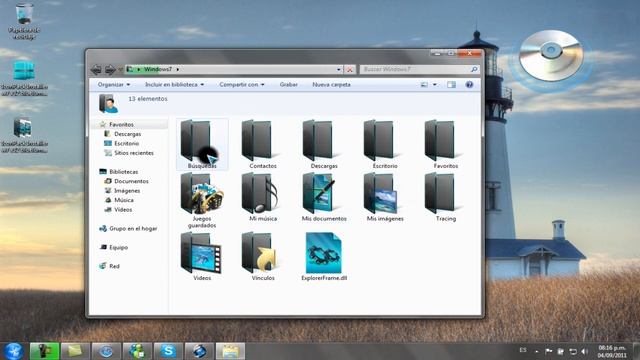
Task: Open the address bar history dropdown
Action: [x=339, y=69]
